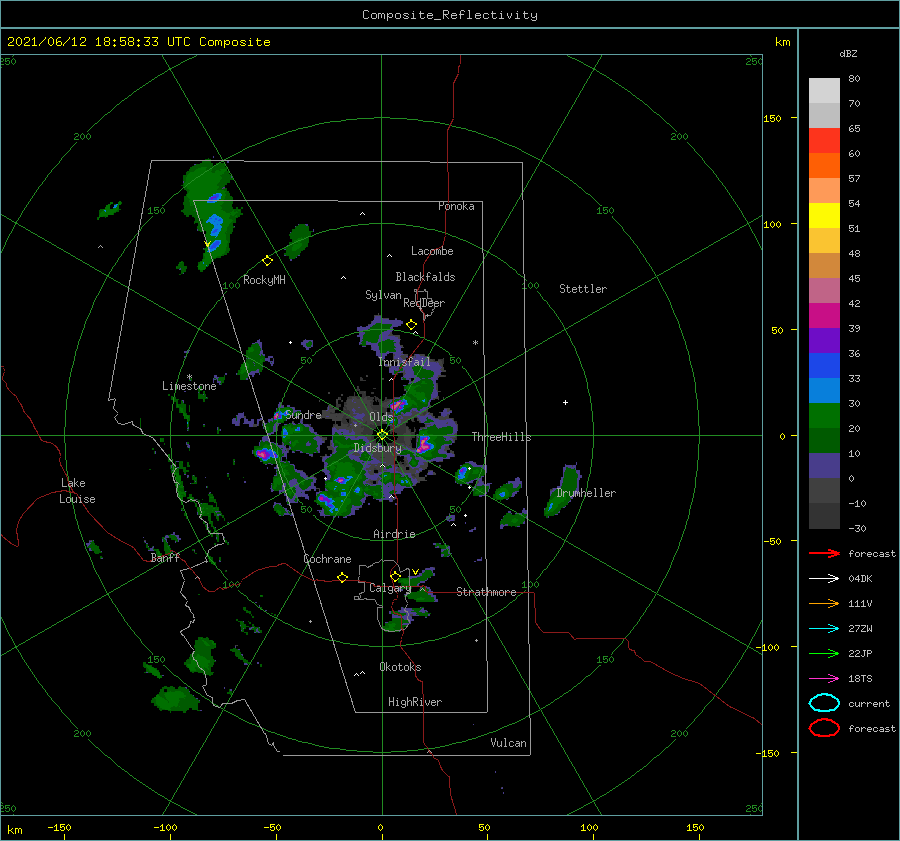Viewport: 900px width, 841px height.
Task: Click the Calgary city label
Action: tap(390, 588)
